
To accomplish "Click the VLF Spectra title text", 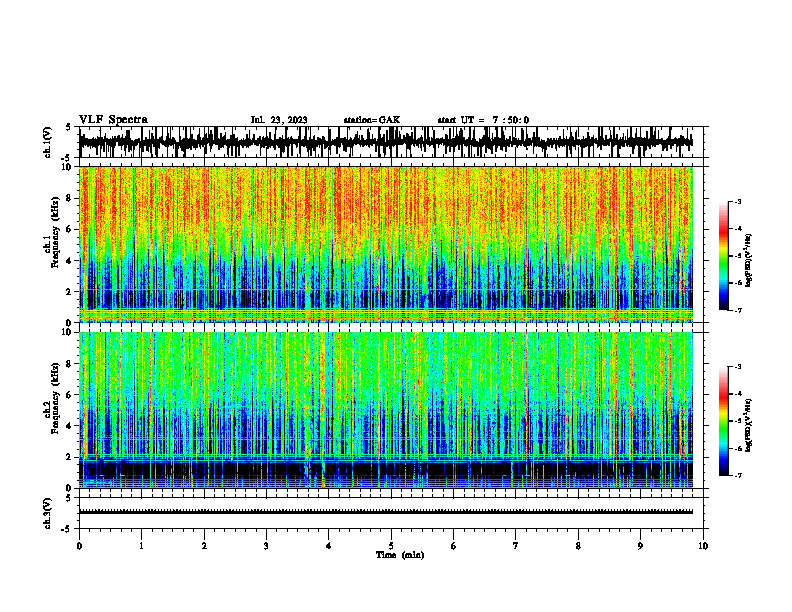I will coord(113,119).
